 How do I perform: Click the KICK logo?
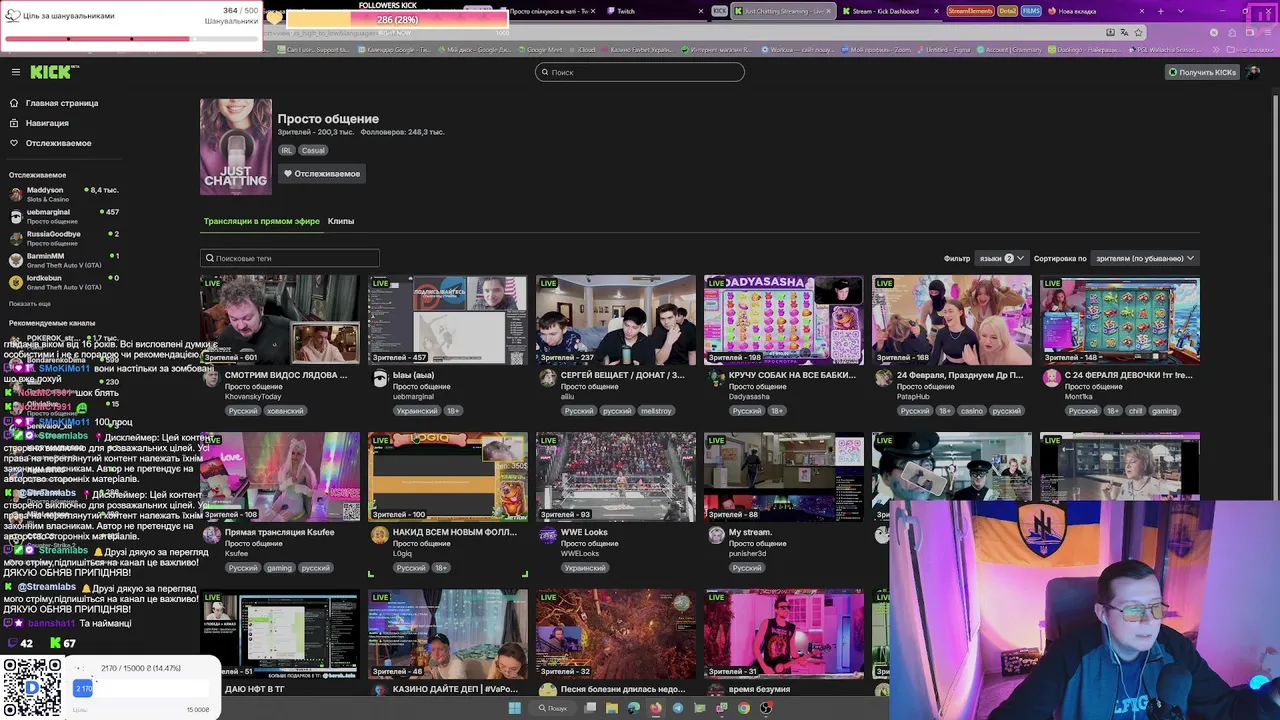[54, 72]
